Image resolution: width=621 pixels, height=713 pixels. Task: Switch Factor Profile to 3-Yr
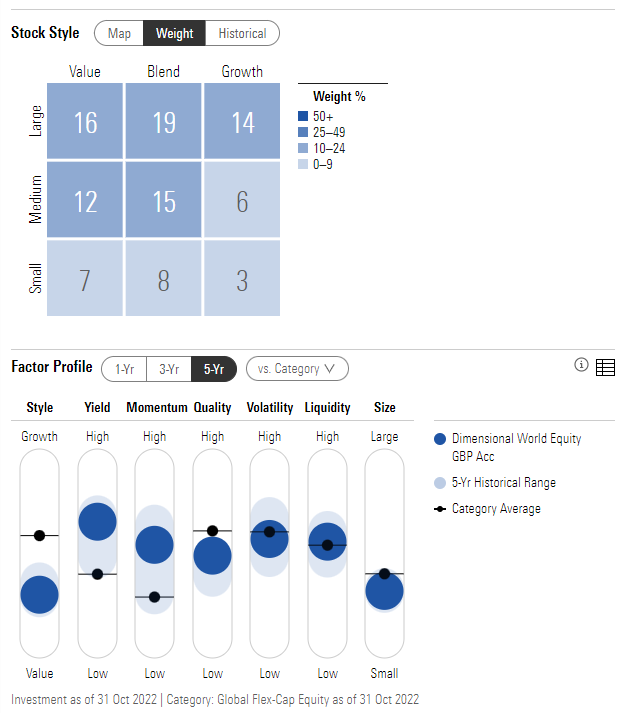point(169,369)
